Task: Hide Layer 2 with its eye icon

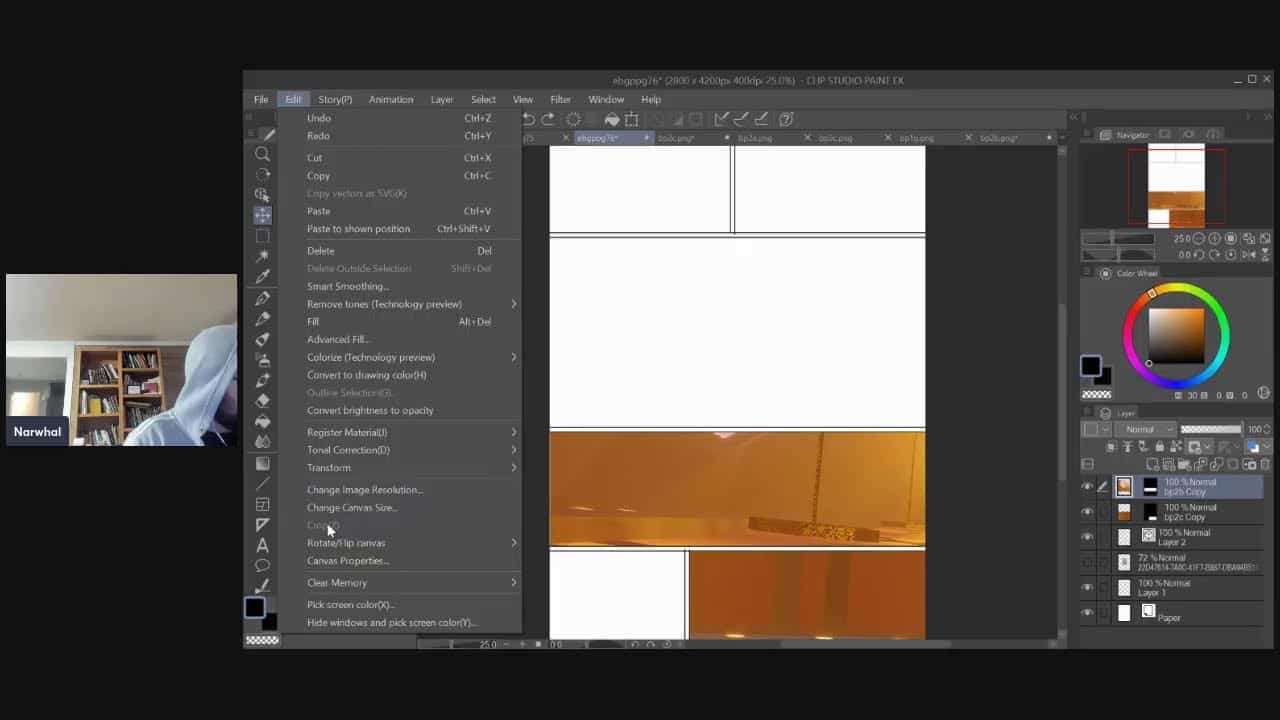Action: pos(1087,537)
